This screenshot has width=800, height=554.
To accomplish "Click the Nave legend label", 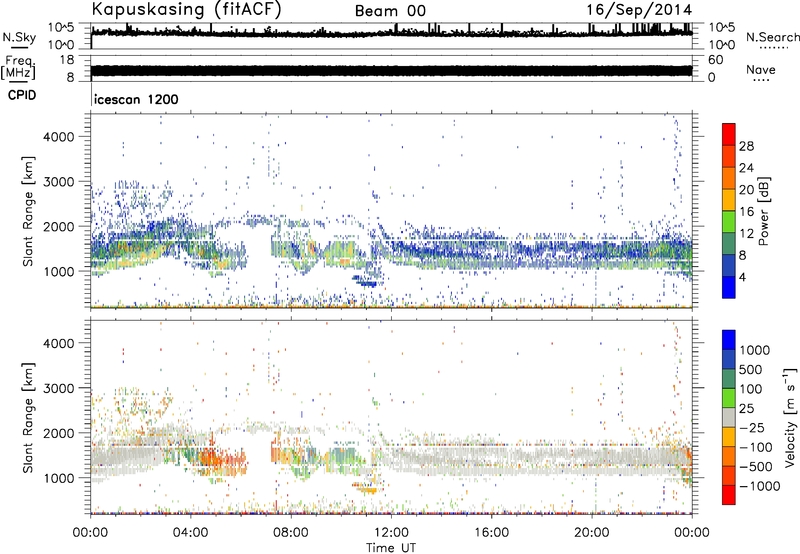I will click(760, 69).
